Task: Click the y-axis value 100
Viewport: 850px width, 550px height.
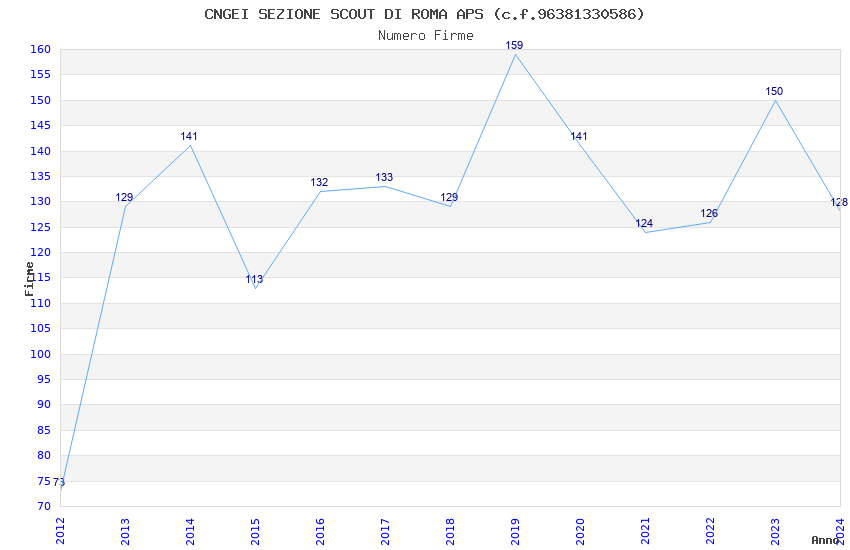Action: (41, 354)
